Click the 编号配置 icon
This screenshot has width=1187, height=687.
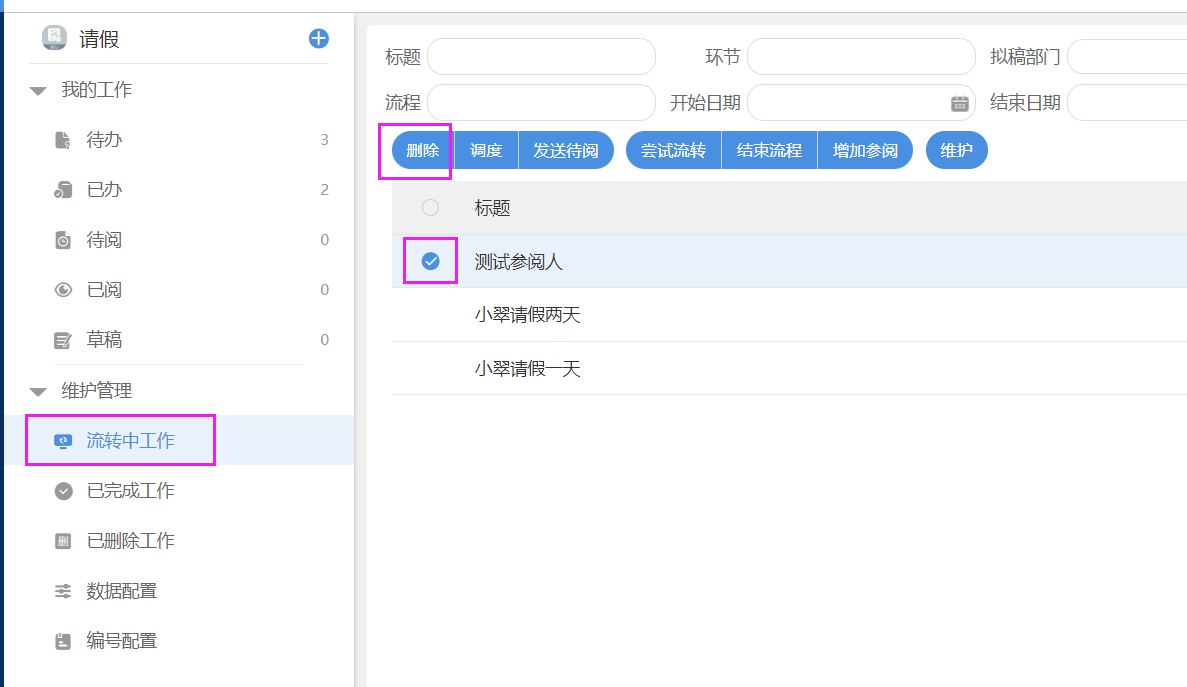[63, 642]
